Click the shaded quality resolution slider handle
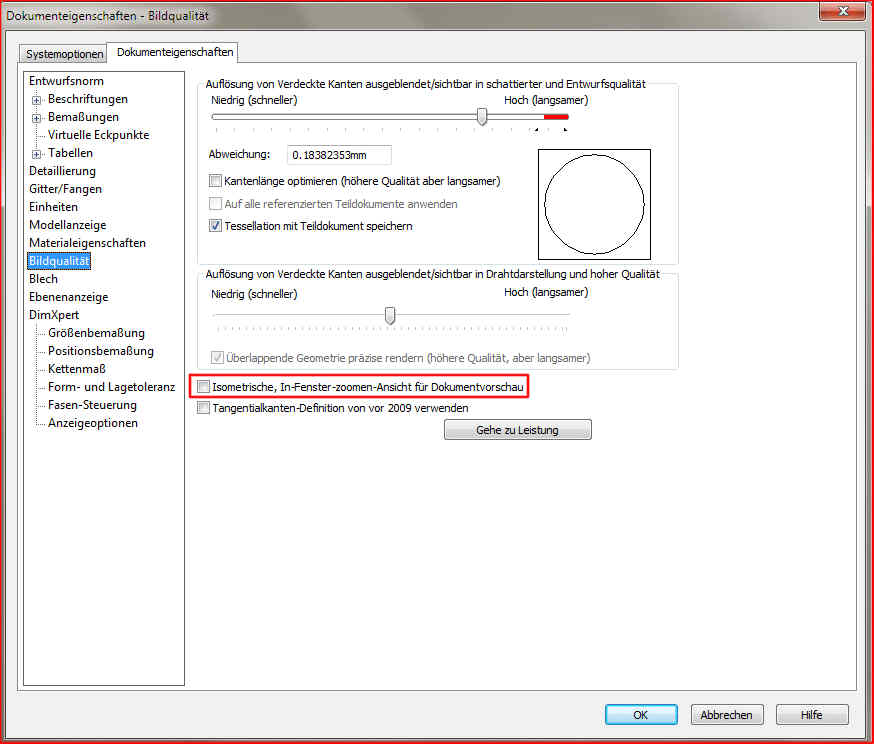874x744 pixels. (x=482, y=116)
